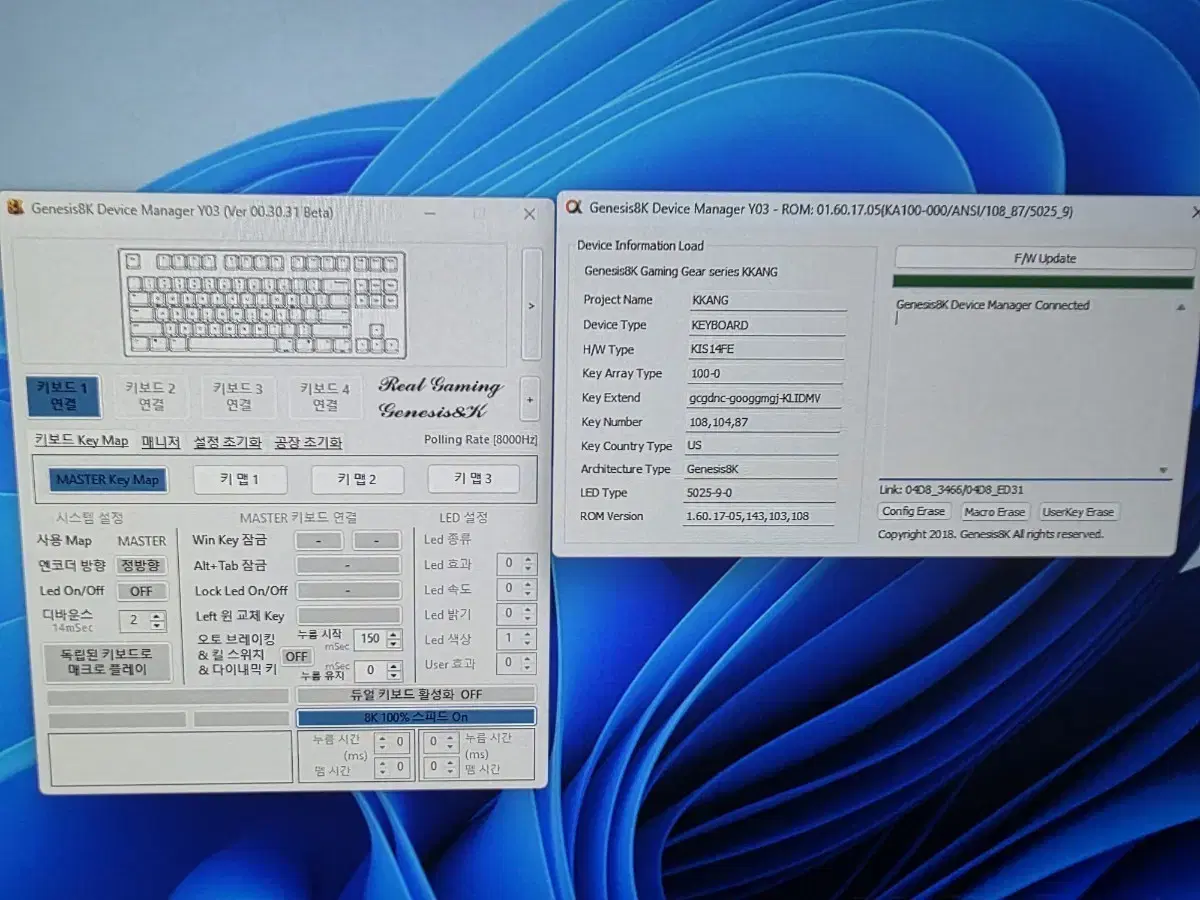The width and height of the screenshot is (1200, 900).
Task: Toggle 듀얼 키보드 활성화 OFF
Action: click(416, 694)
